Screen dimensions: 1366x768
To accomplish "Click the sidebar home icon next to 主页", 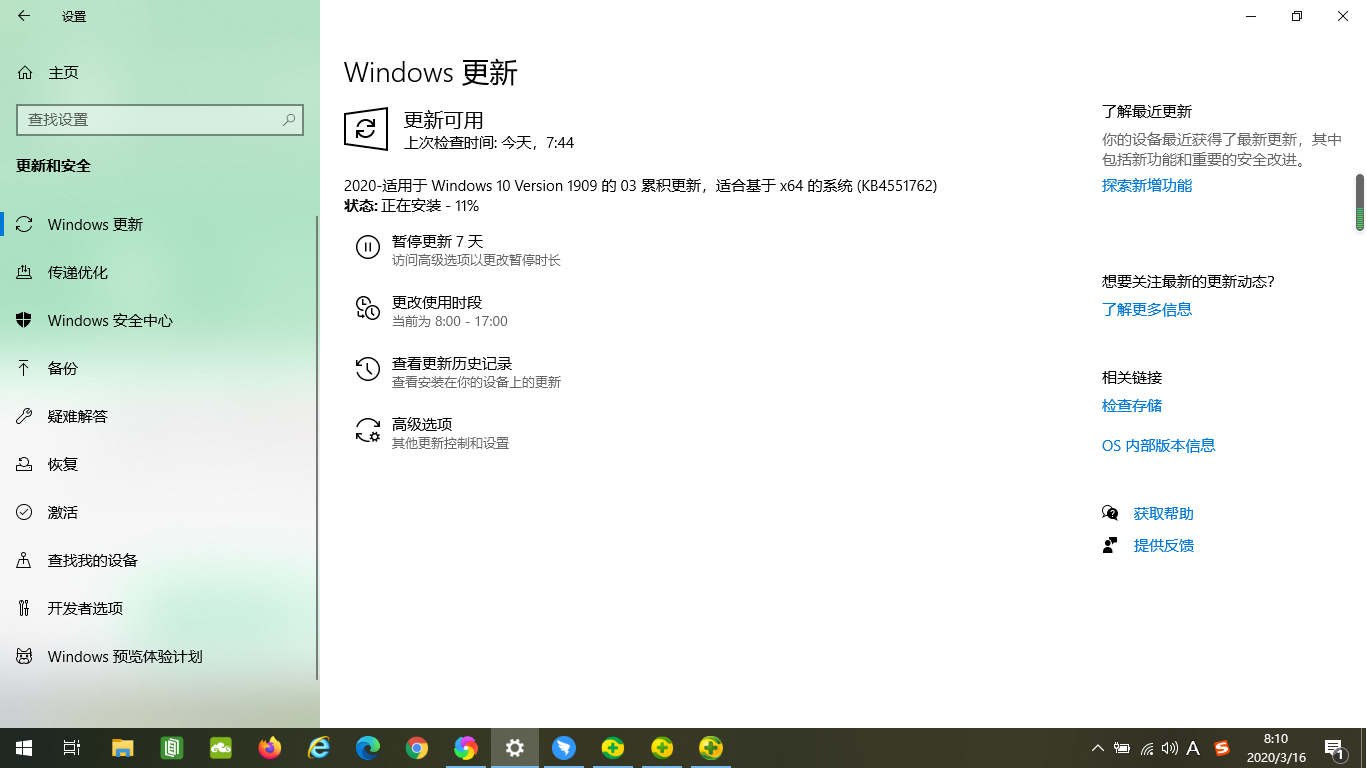I will click(x=25, y=73).
